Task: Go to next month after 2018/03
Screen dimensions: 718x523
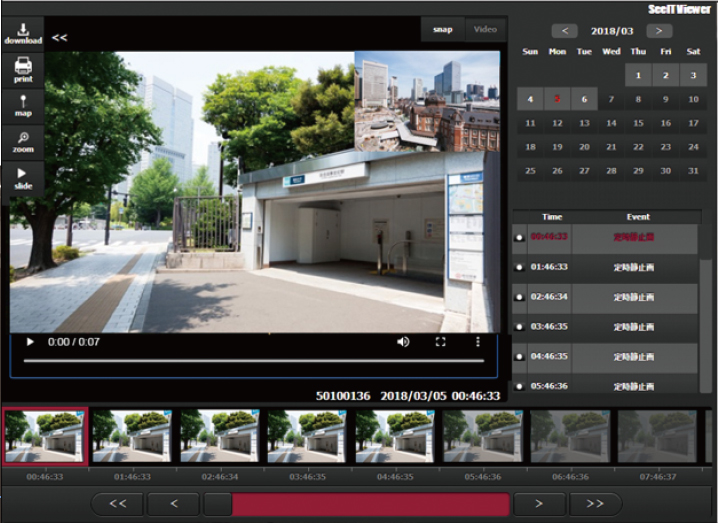Action: [658, 31]
